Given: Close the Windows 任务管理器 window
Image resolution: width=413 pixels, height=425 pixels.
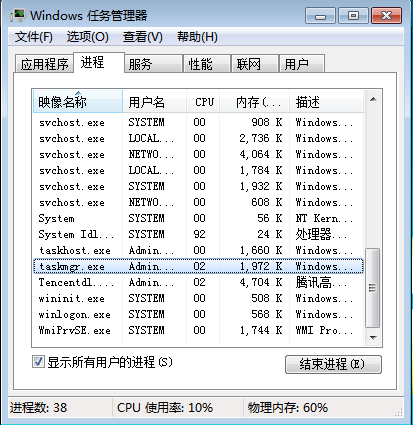Looking at the screenshot, I should [x=386, y=16].
